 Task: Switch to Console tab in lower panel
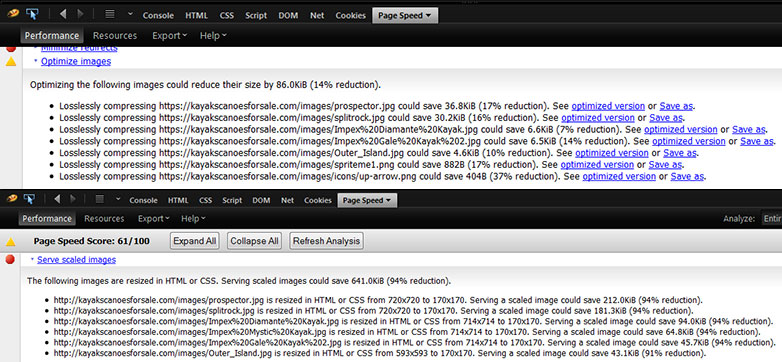pyautogui.click(x=143, y=200)
